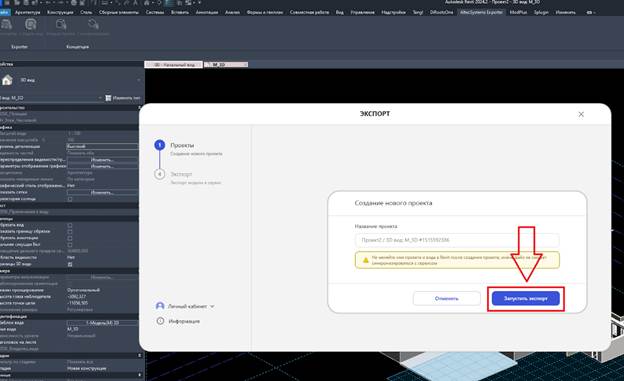Image resolution: width=624 pixels, height=381 pixels.
Task: Open the 'Сталь' ribbon tab
Action: pos(86,12)
